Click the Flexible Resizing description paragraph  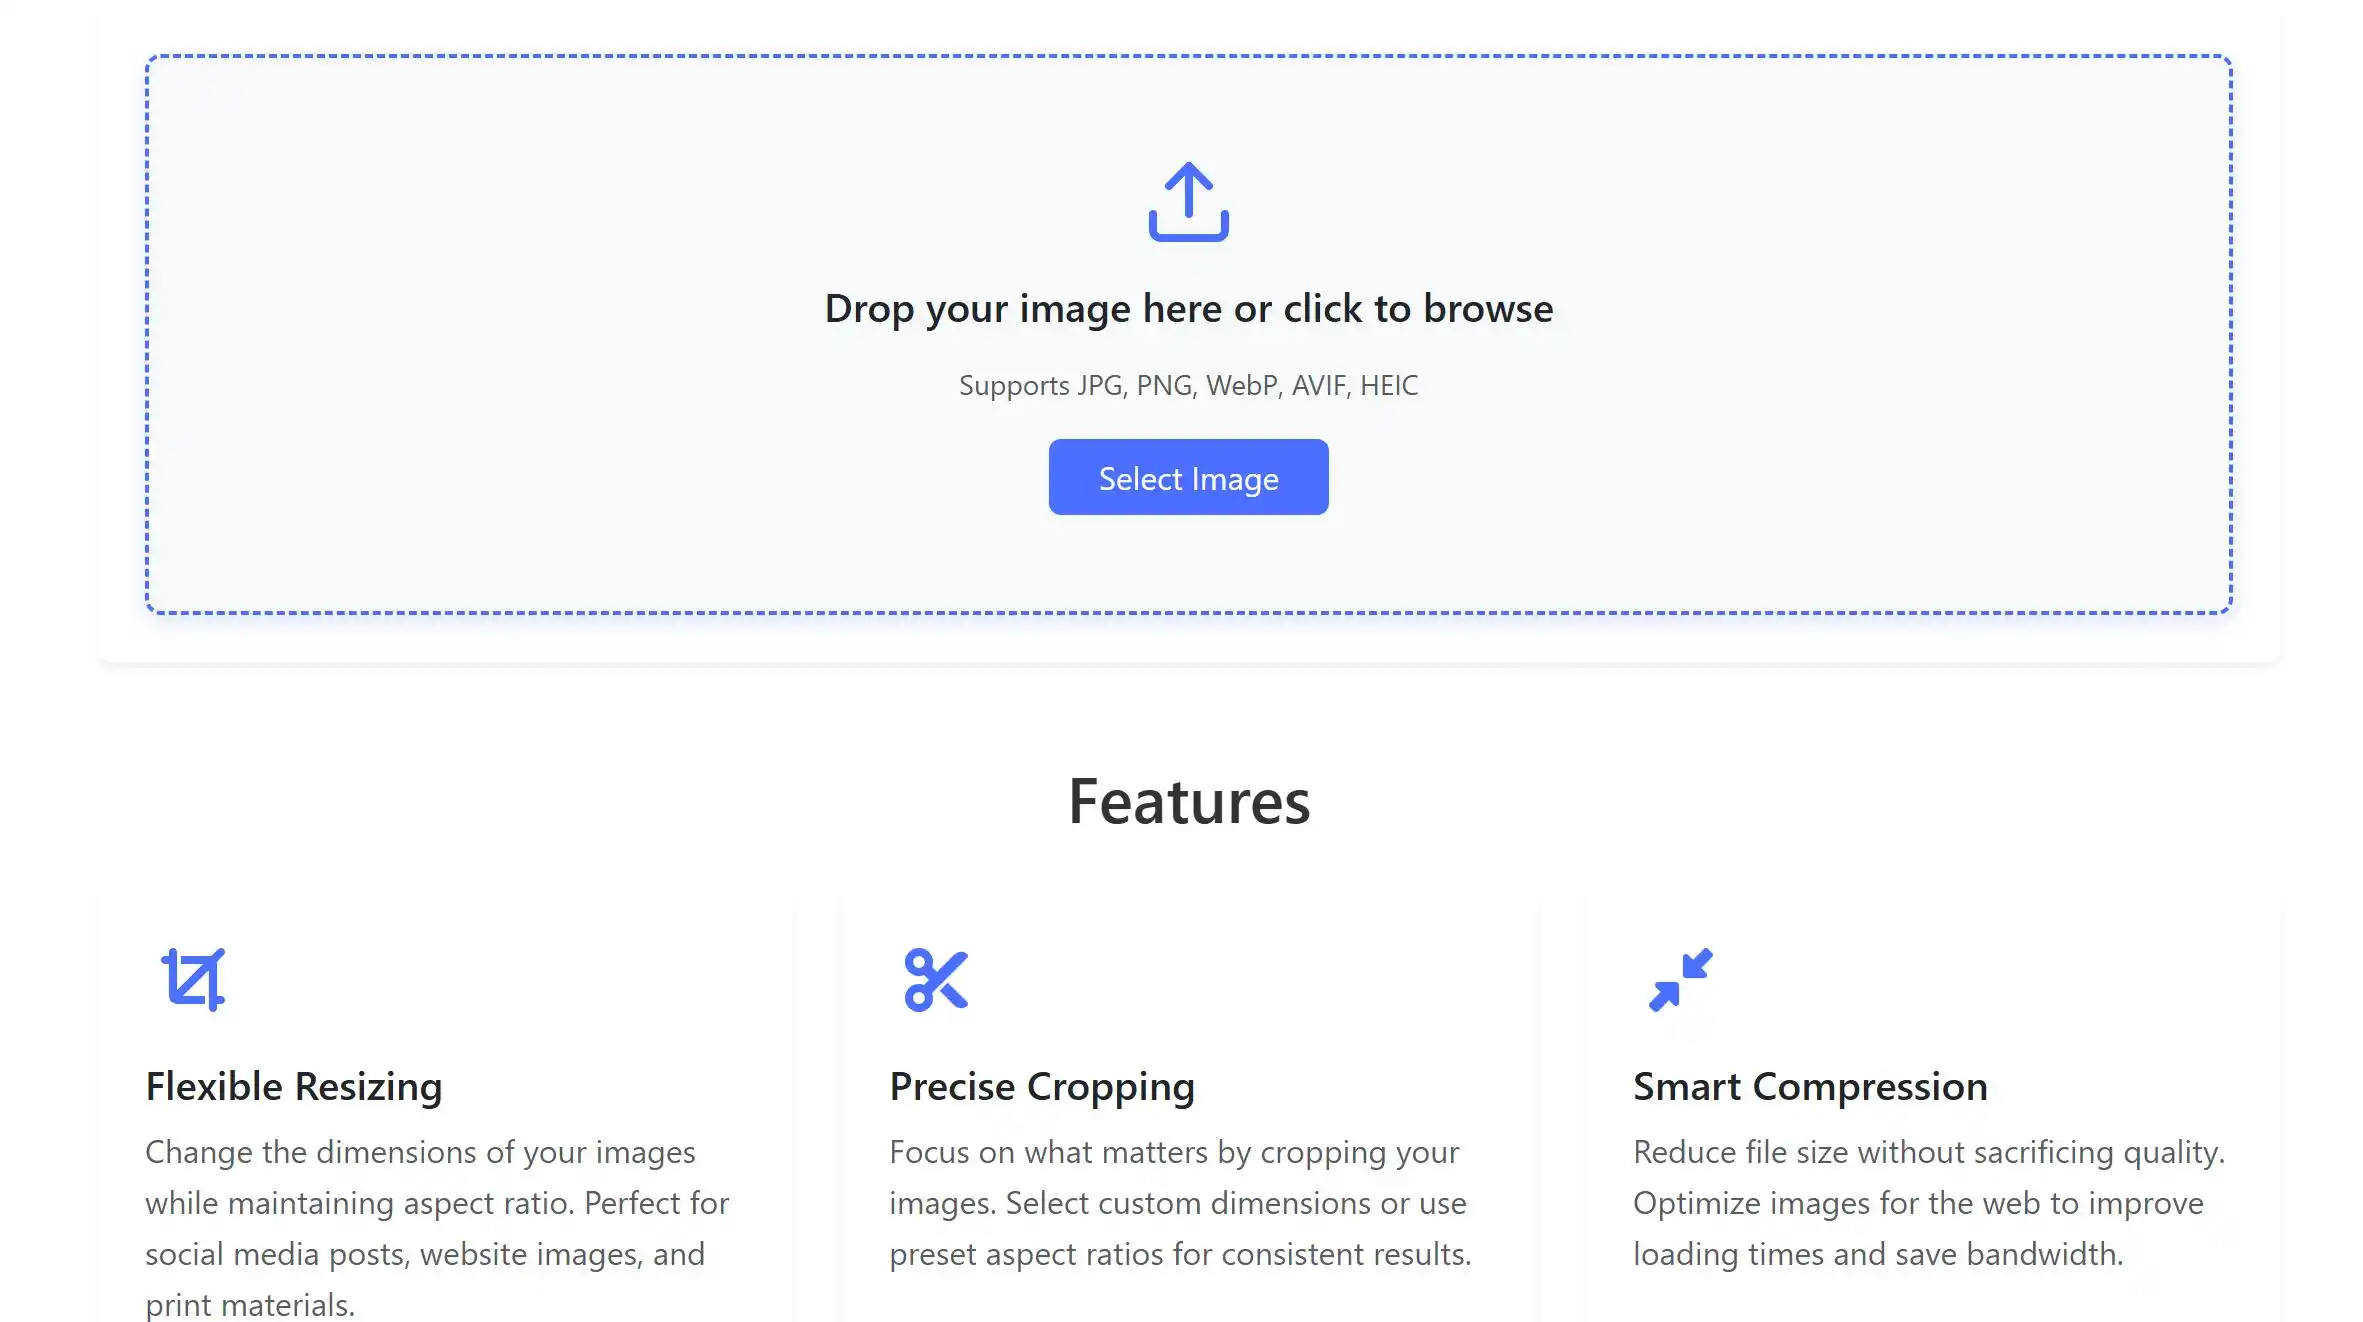point(437,1228)
